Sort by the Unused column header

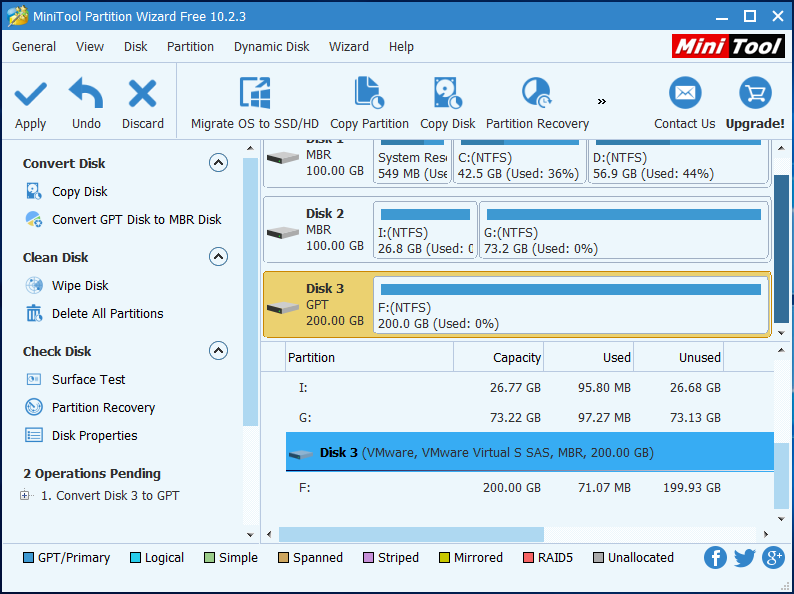click(679, 358)
